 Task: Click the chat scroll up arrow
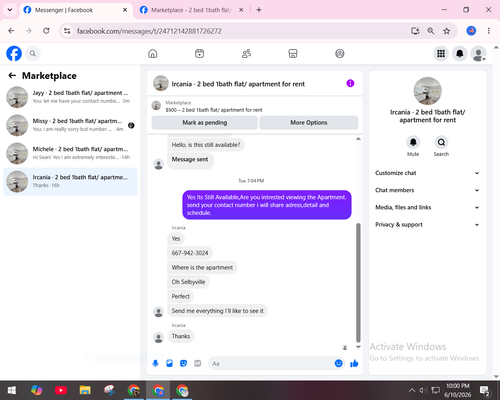click(x=358, y=139)
